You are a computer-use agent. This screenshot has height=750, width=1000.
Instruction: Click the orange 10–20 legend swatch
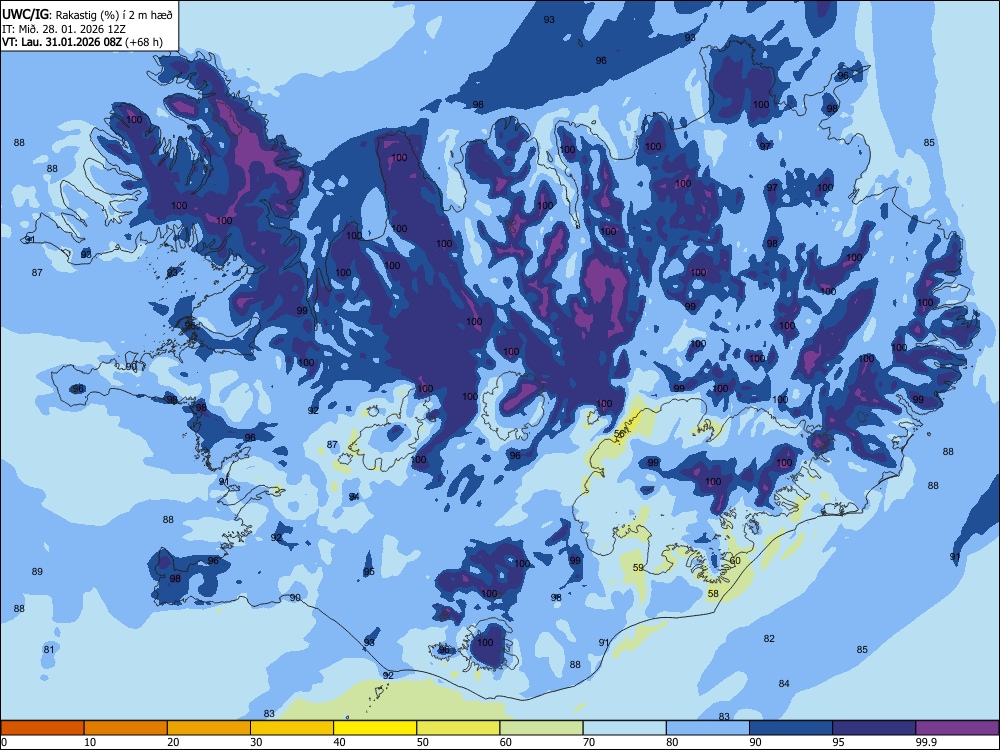(x=126, y=728)
